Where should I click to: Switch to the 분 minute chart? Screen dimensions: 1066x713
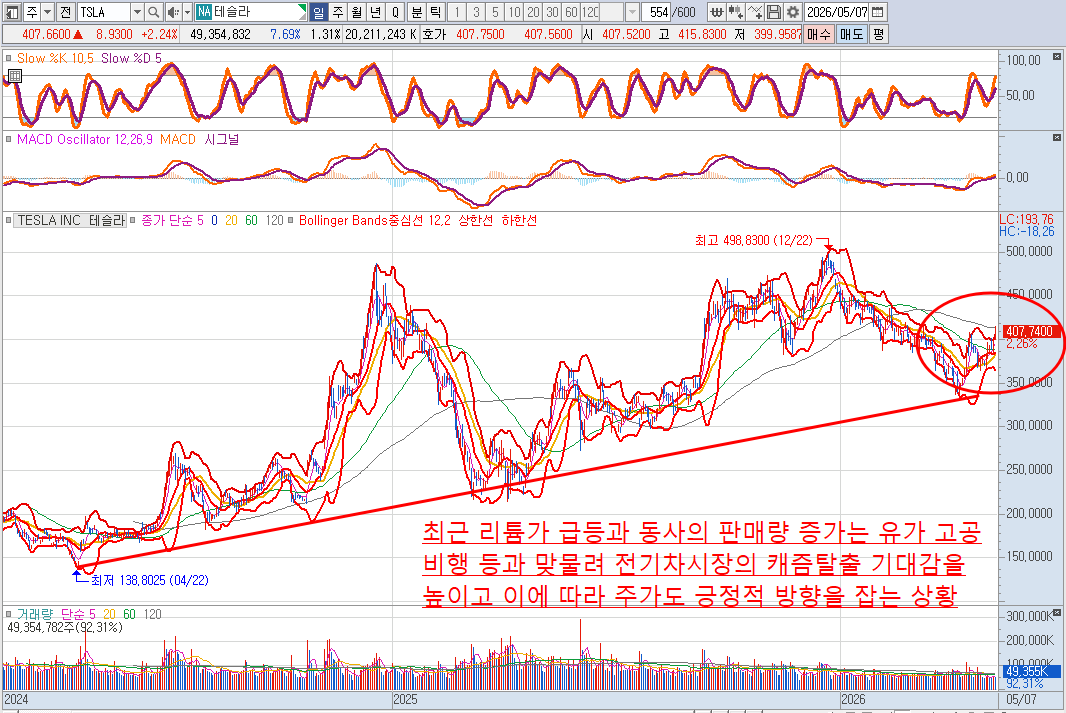417,12
